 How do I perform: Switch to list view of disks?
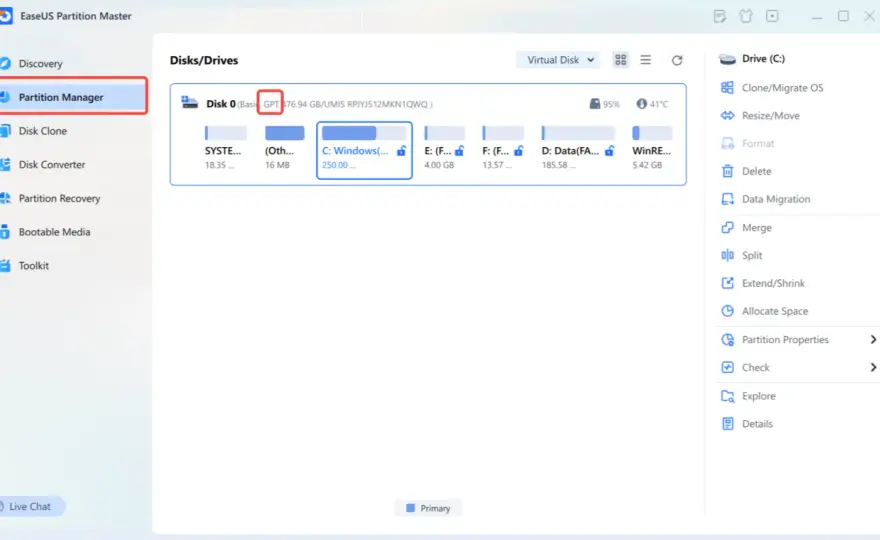coord(645,60)
